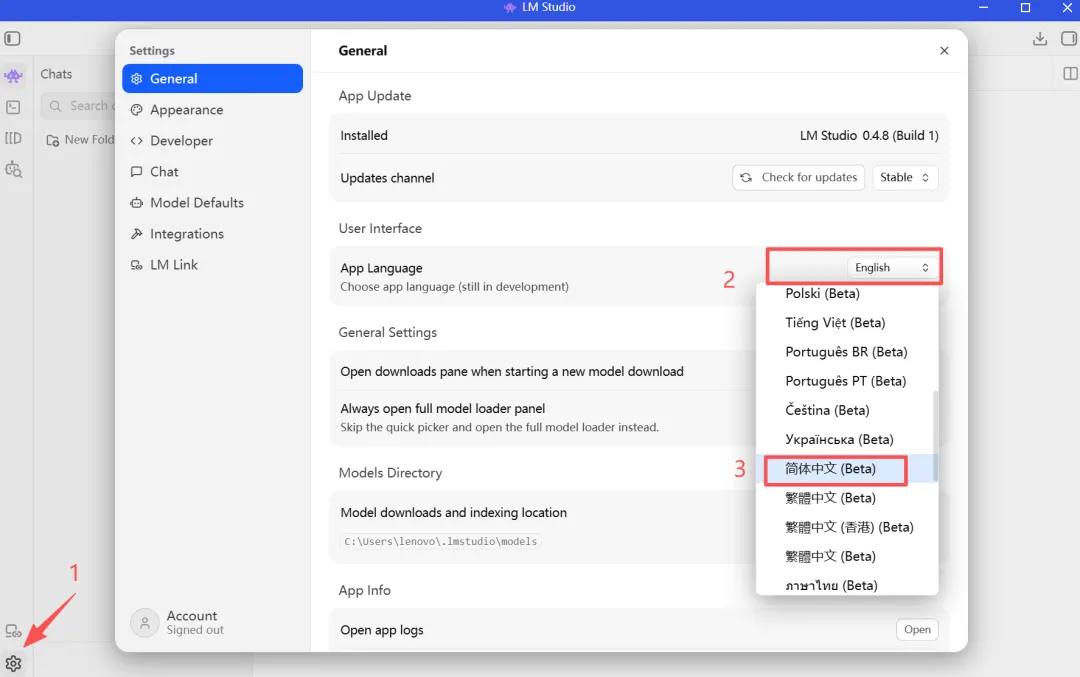Open the English app language dropdown
Viewport: 1080px width, 677px height.
[x=891, y=267]
